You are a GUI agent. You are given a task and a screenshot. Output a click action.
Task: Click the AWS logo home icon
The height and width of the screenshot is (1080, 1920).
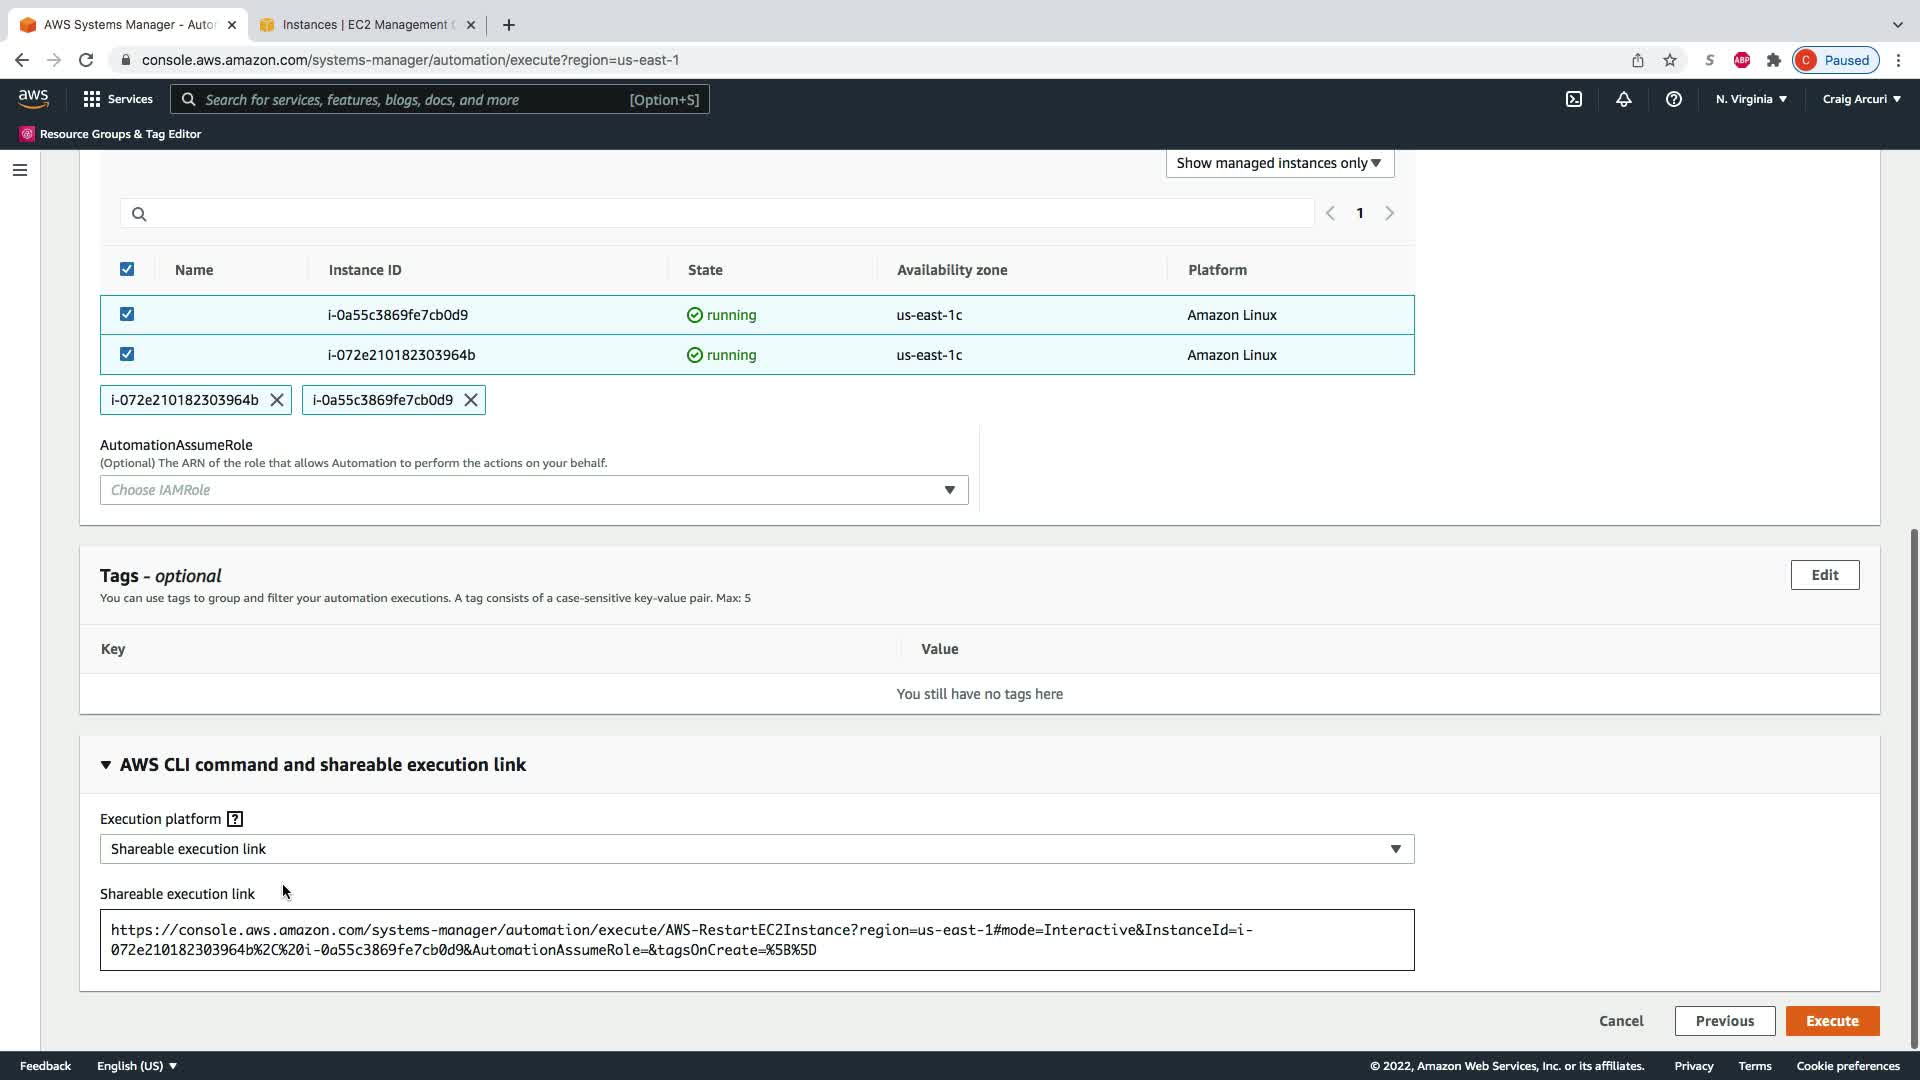point(33,98)
